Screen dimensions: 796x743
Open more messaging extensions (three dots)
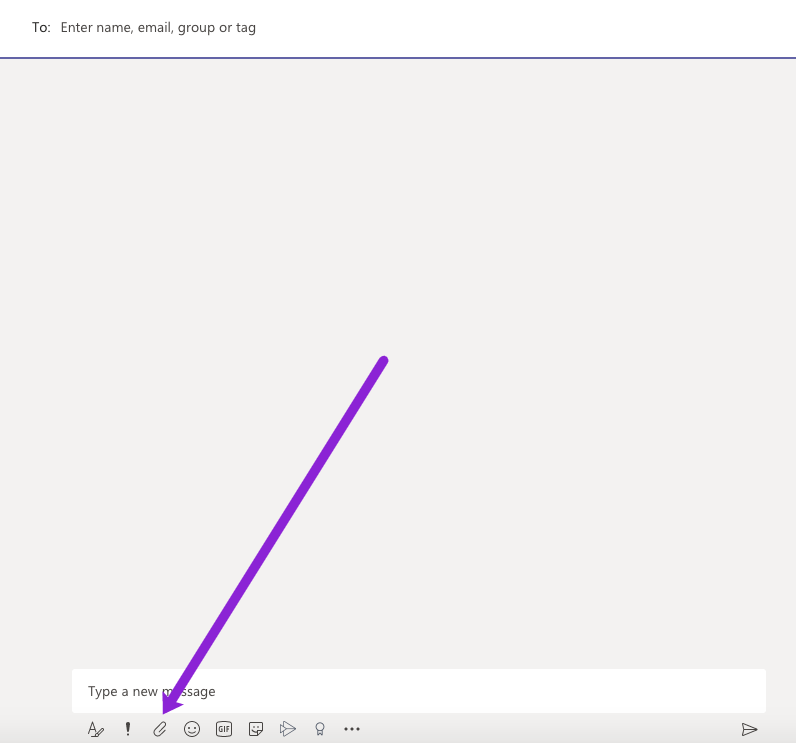coord(352,729)
